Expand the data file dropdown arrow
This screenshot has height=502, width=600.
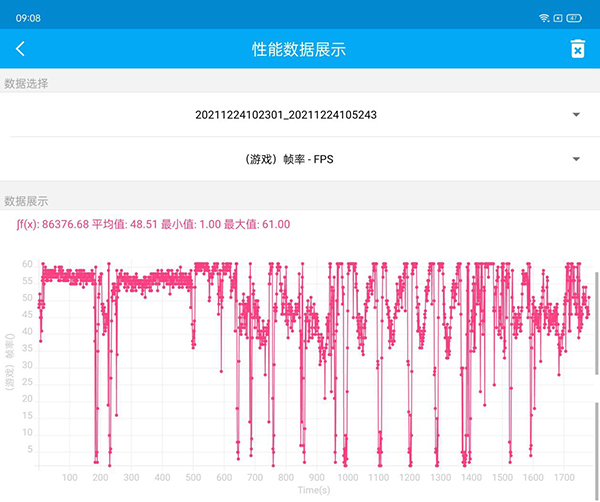click(576, 115)
